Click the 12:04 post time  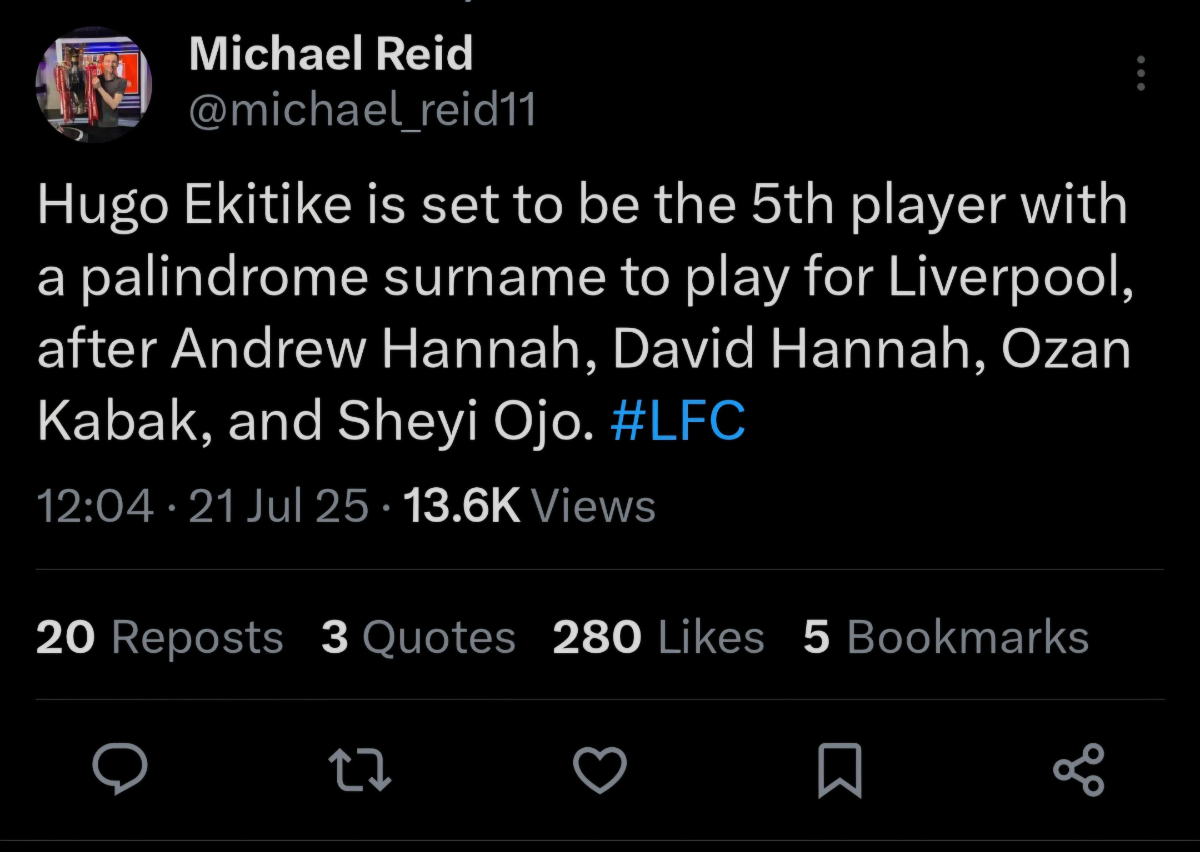(95, 506)
